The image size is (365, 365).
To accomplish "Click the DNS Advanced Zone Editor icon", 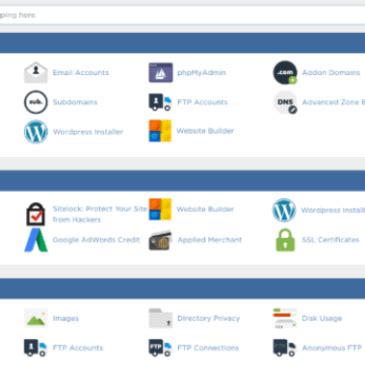I will pos(285,102).
